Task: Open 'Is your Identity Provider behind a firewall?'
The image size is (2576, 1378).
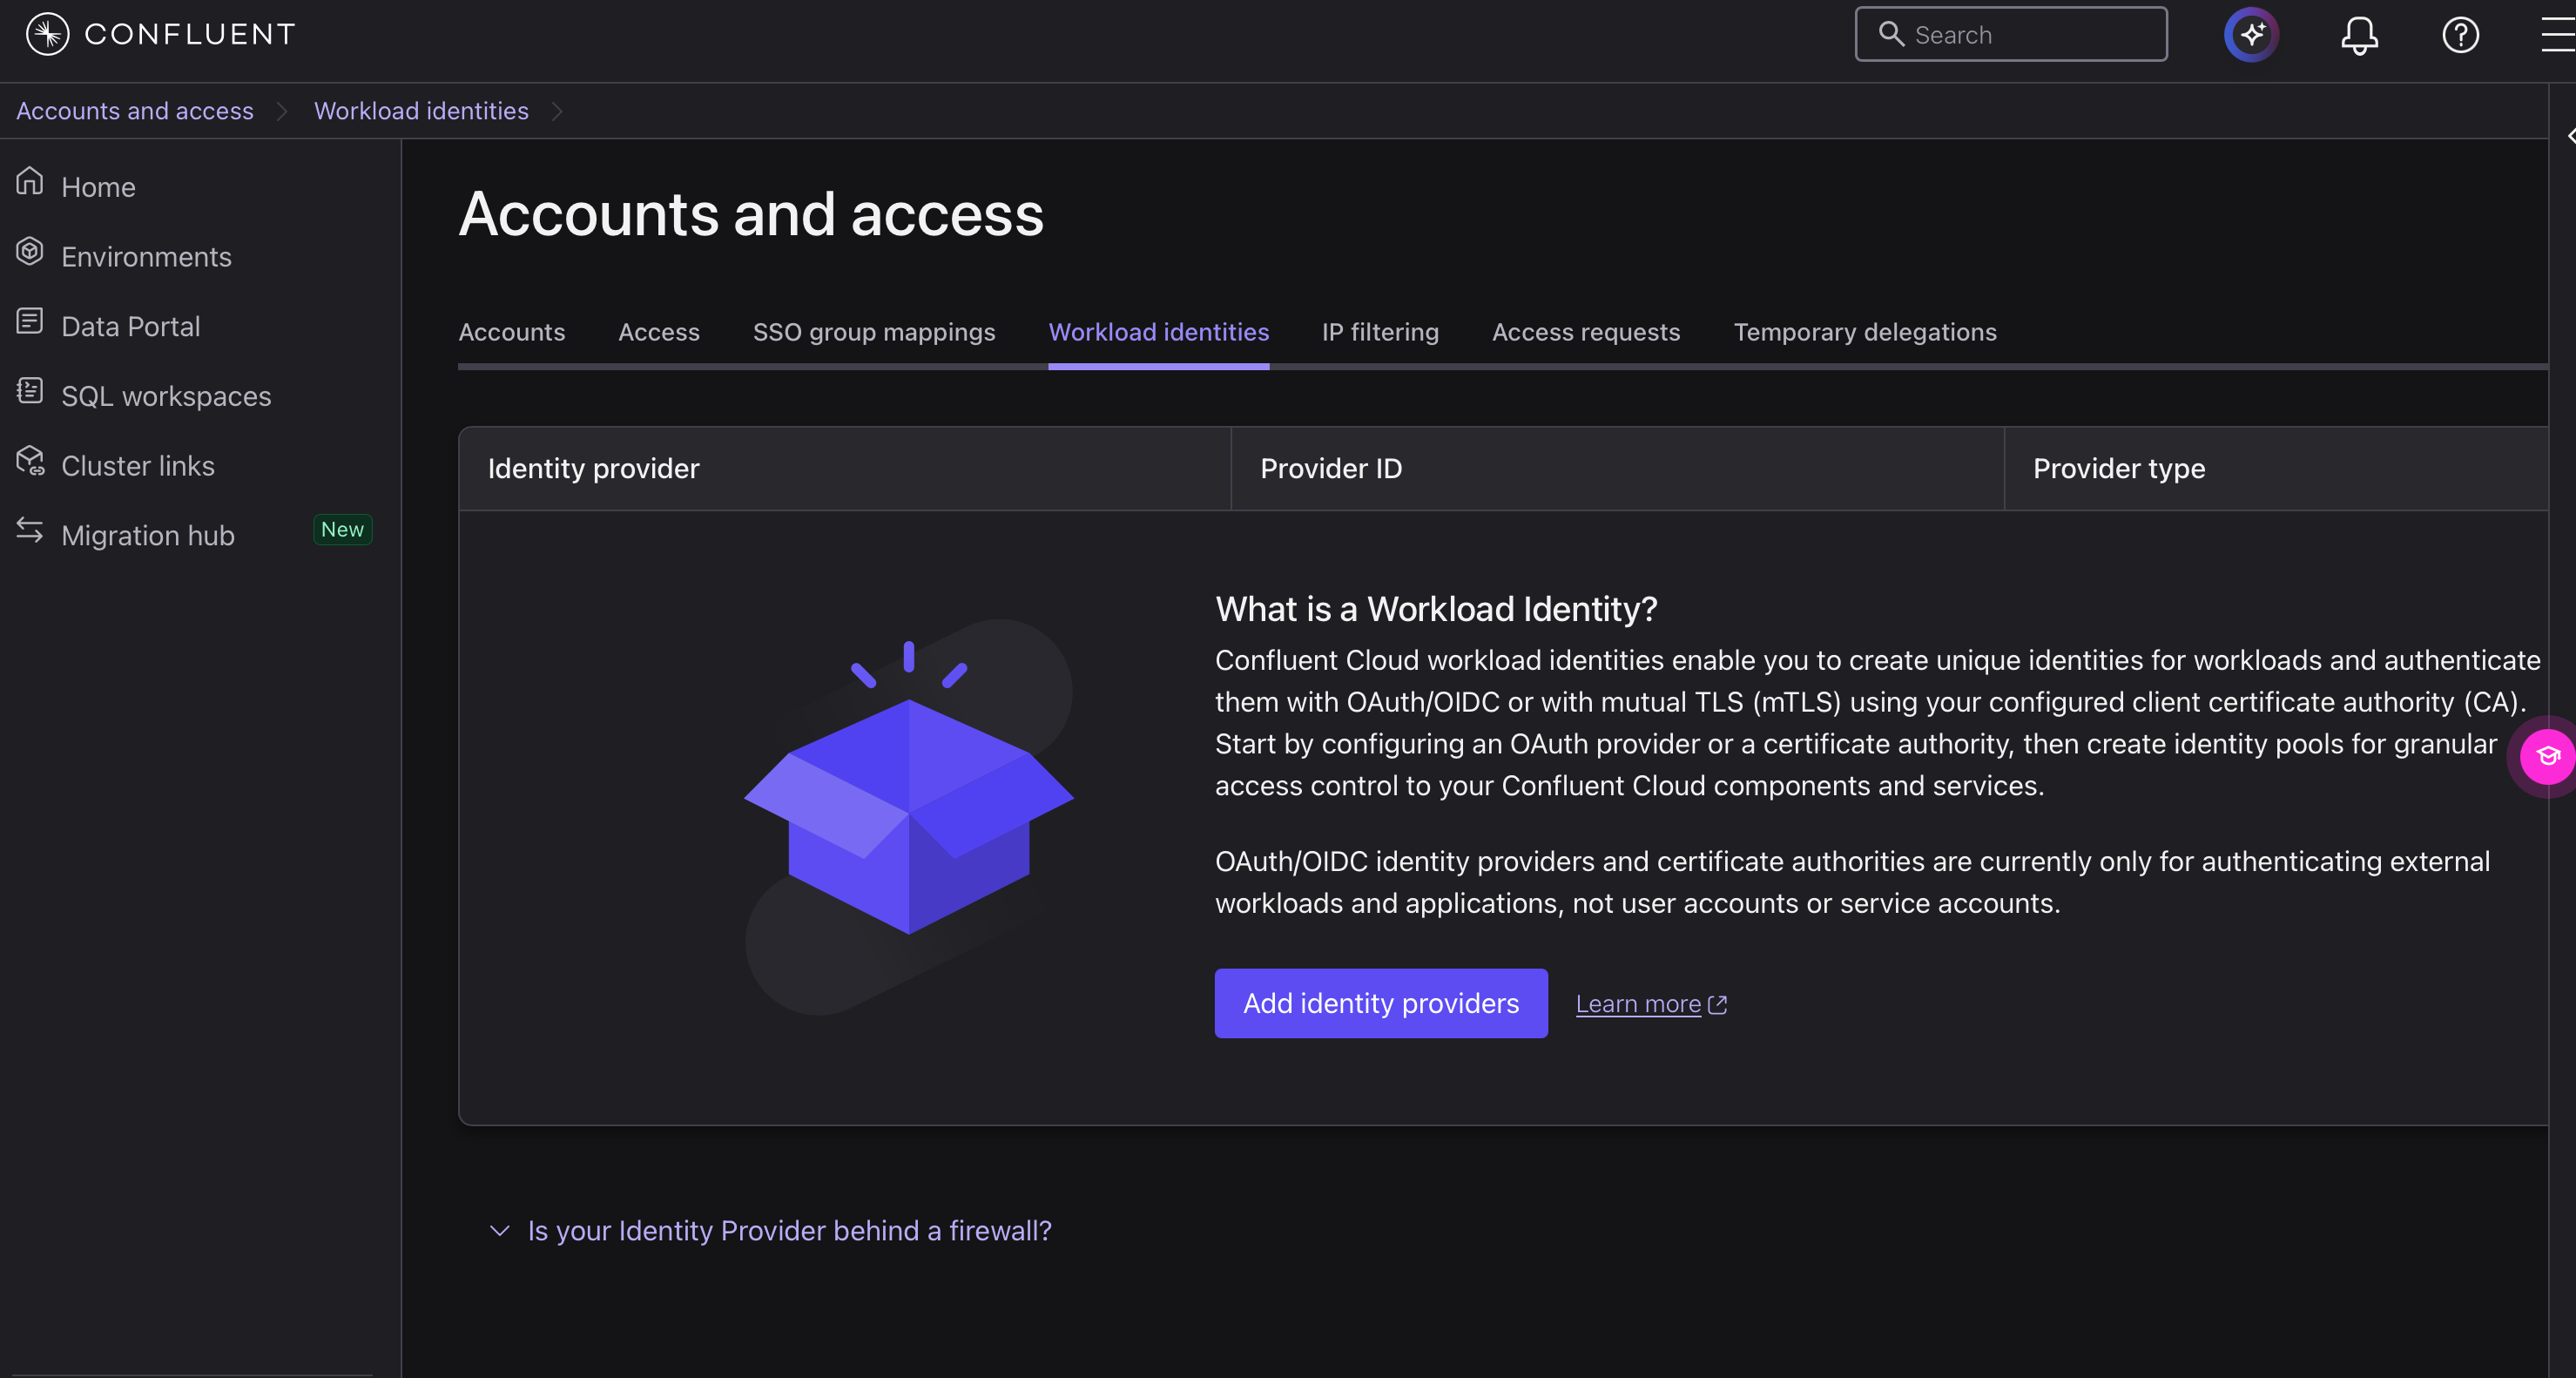Action: [x=789, y=1231]
